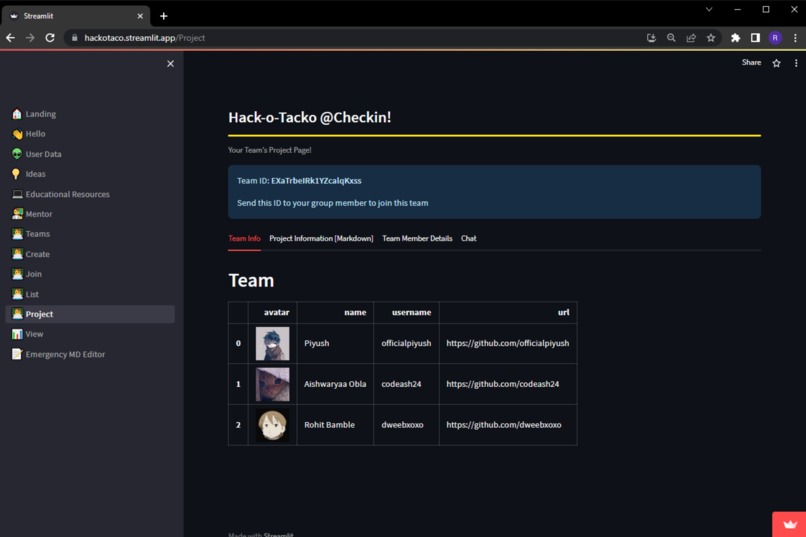The image size is (806, 537).
Task: Switch to Project Information [Markdown] tab
Action: click(321, 238)
